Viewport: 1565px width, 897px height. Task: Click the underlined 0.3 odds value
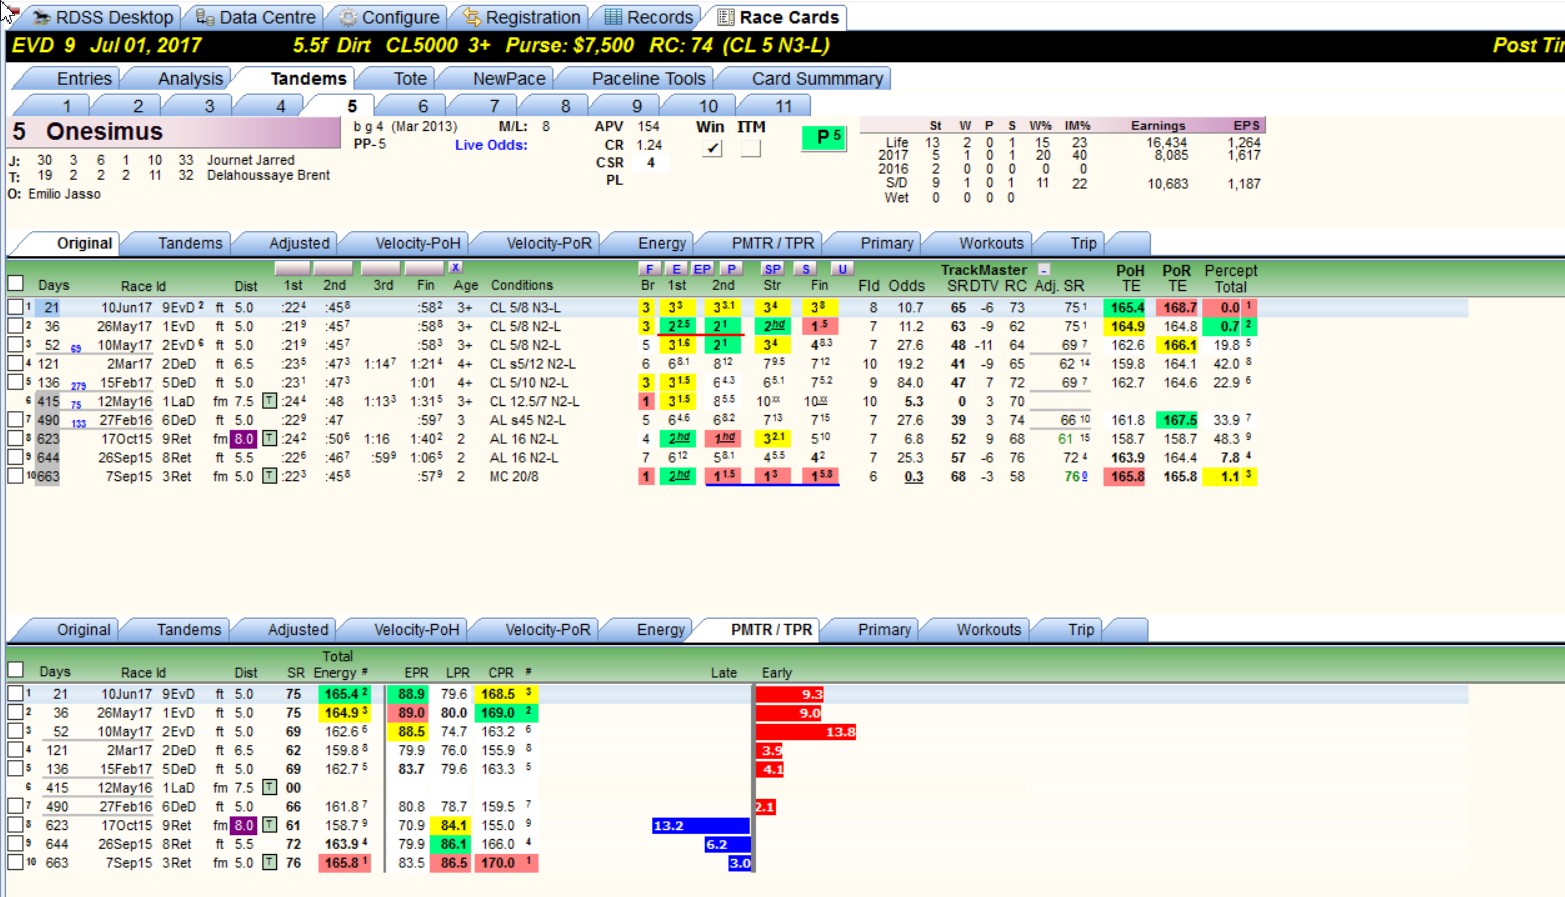point(914,477)
